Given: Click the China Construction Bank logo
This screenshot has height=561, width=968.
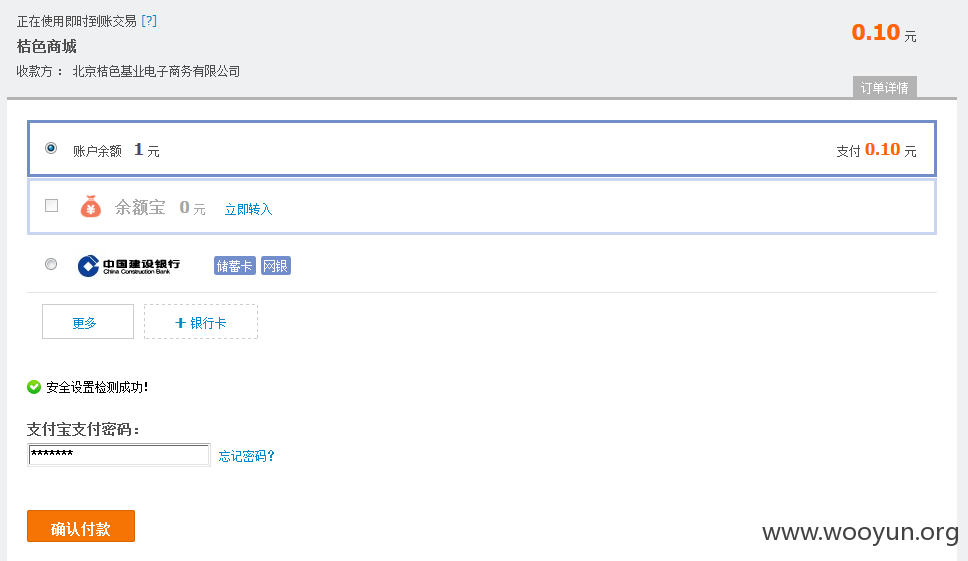Looking at the screenshot, I should coord(129,266).
